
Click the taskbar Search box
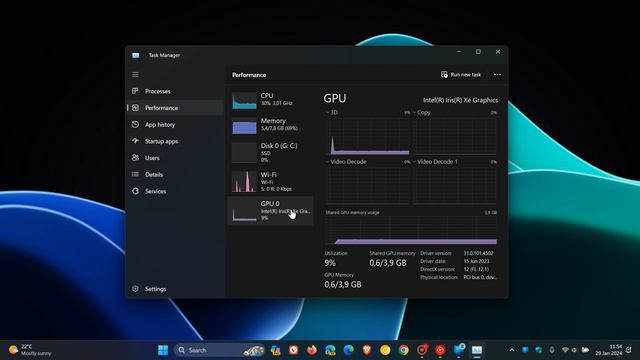pos(219,350)
